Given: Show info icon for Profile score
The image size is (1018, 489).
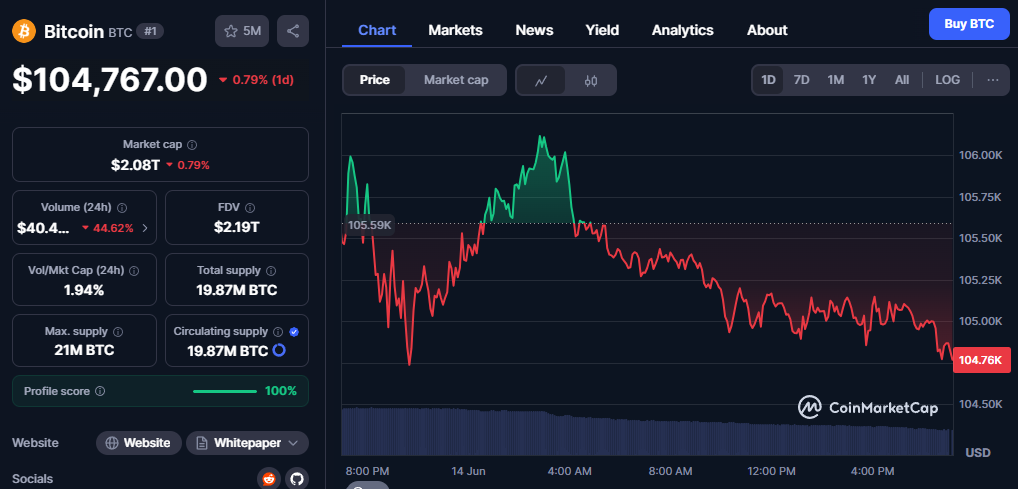Looking at the screenshot, I should (100, 392).
